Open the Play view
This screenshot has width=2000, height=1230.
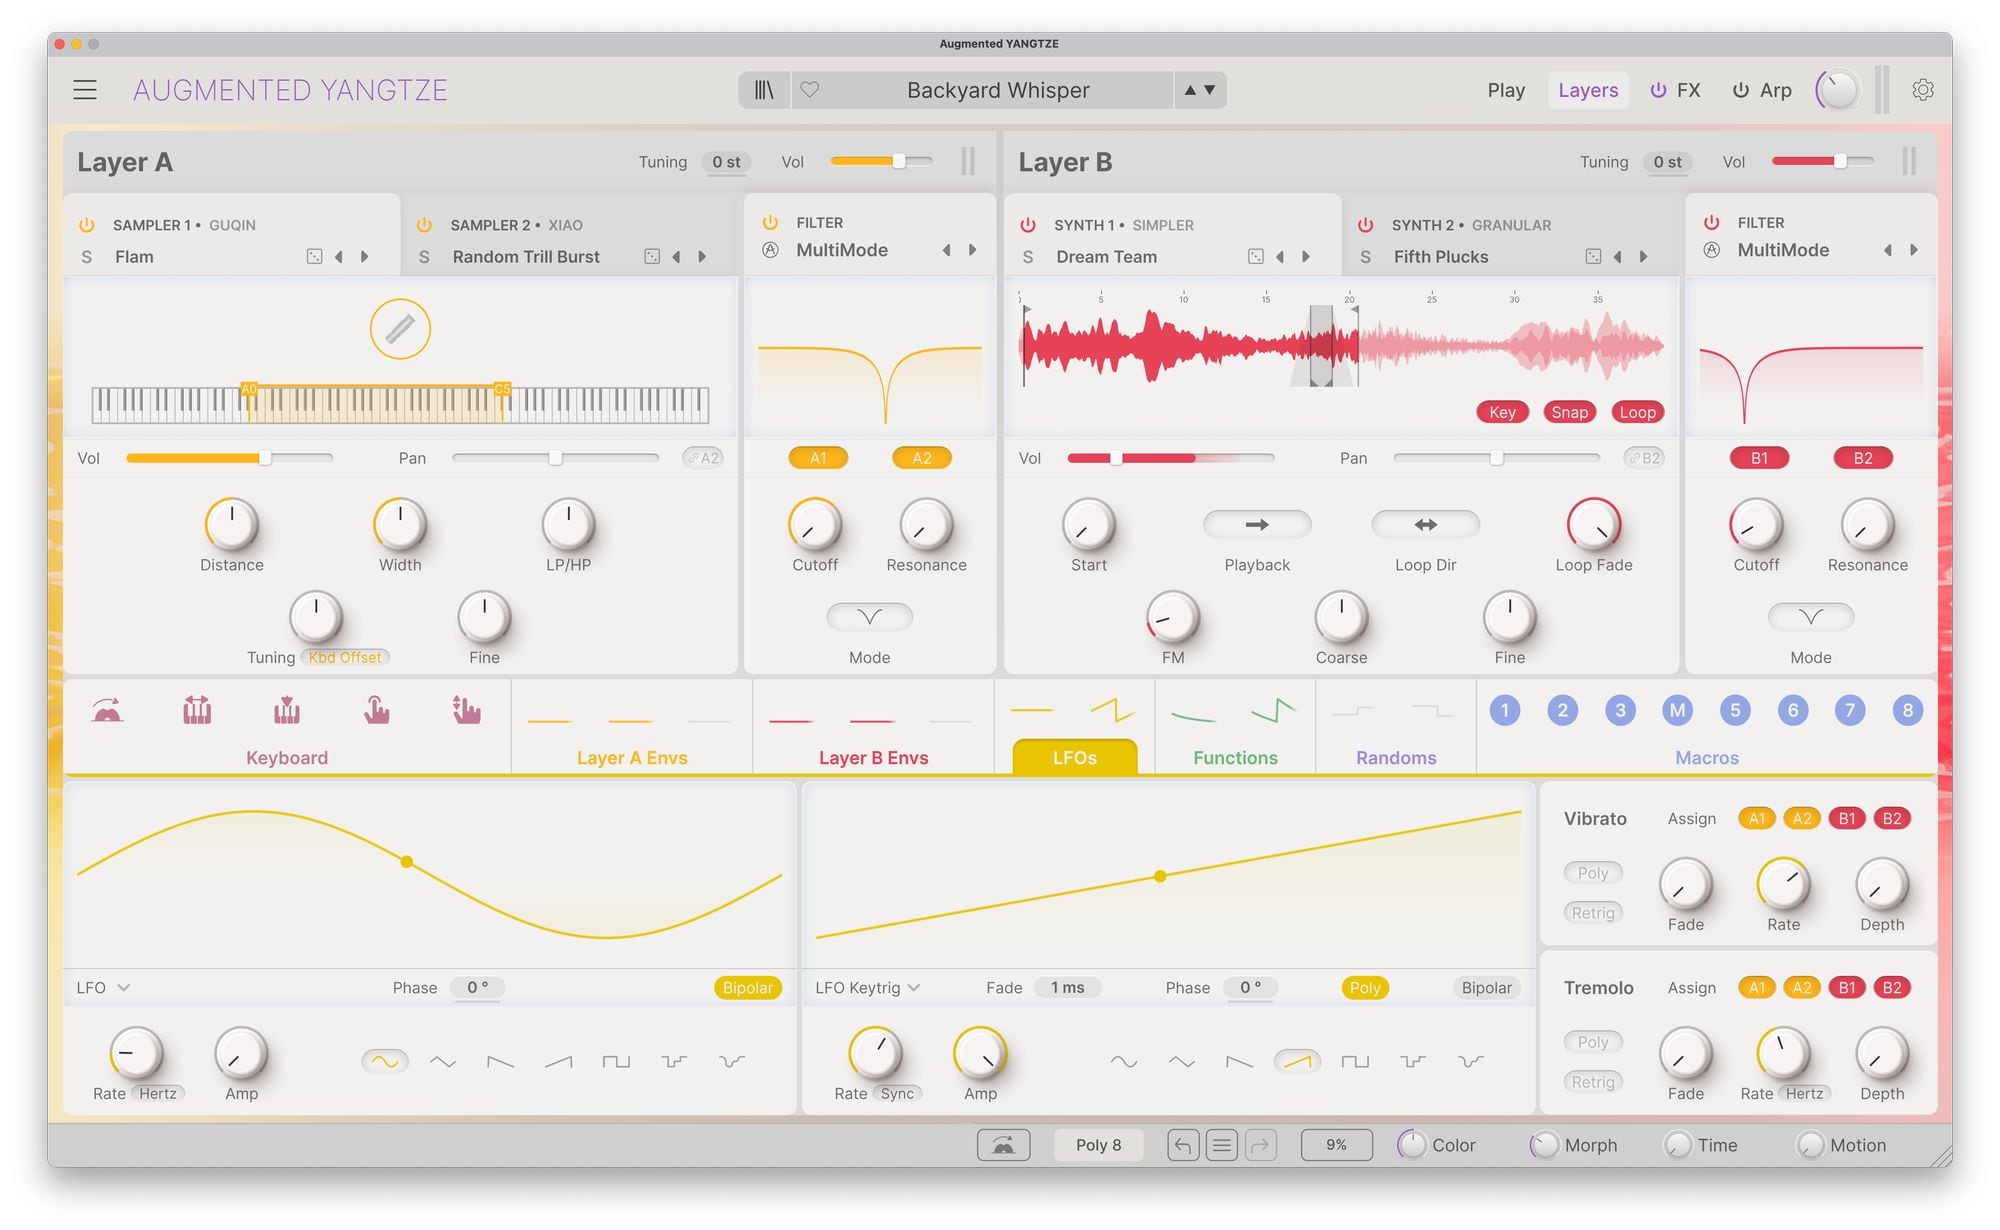tap(1505, 90)
